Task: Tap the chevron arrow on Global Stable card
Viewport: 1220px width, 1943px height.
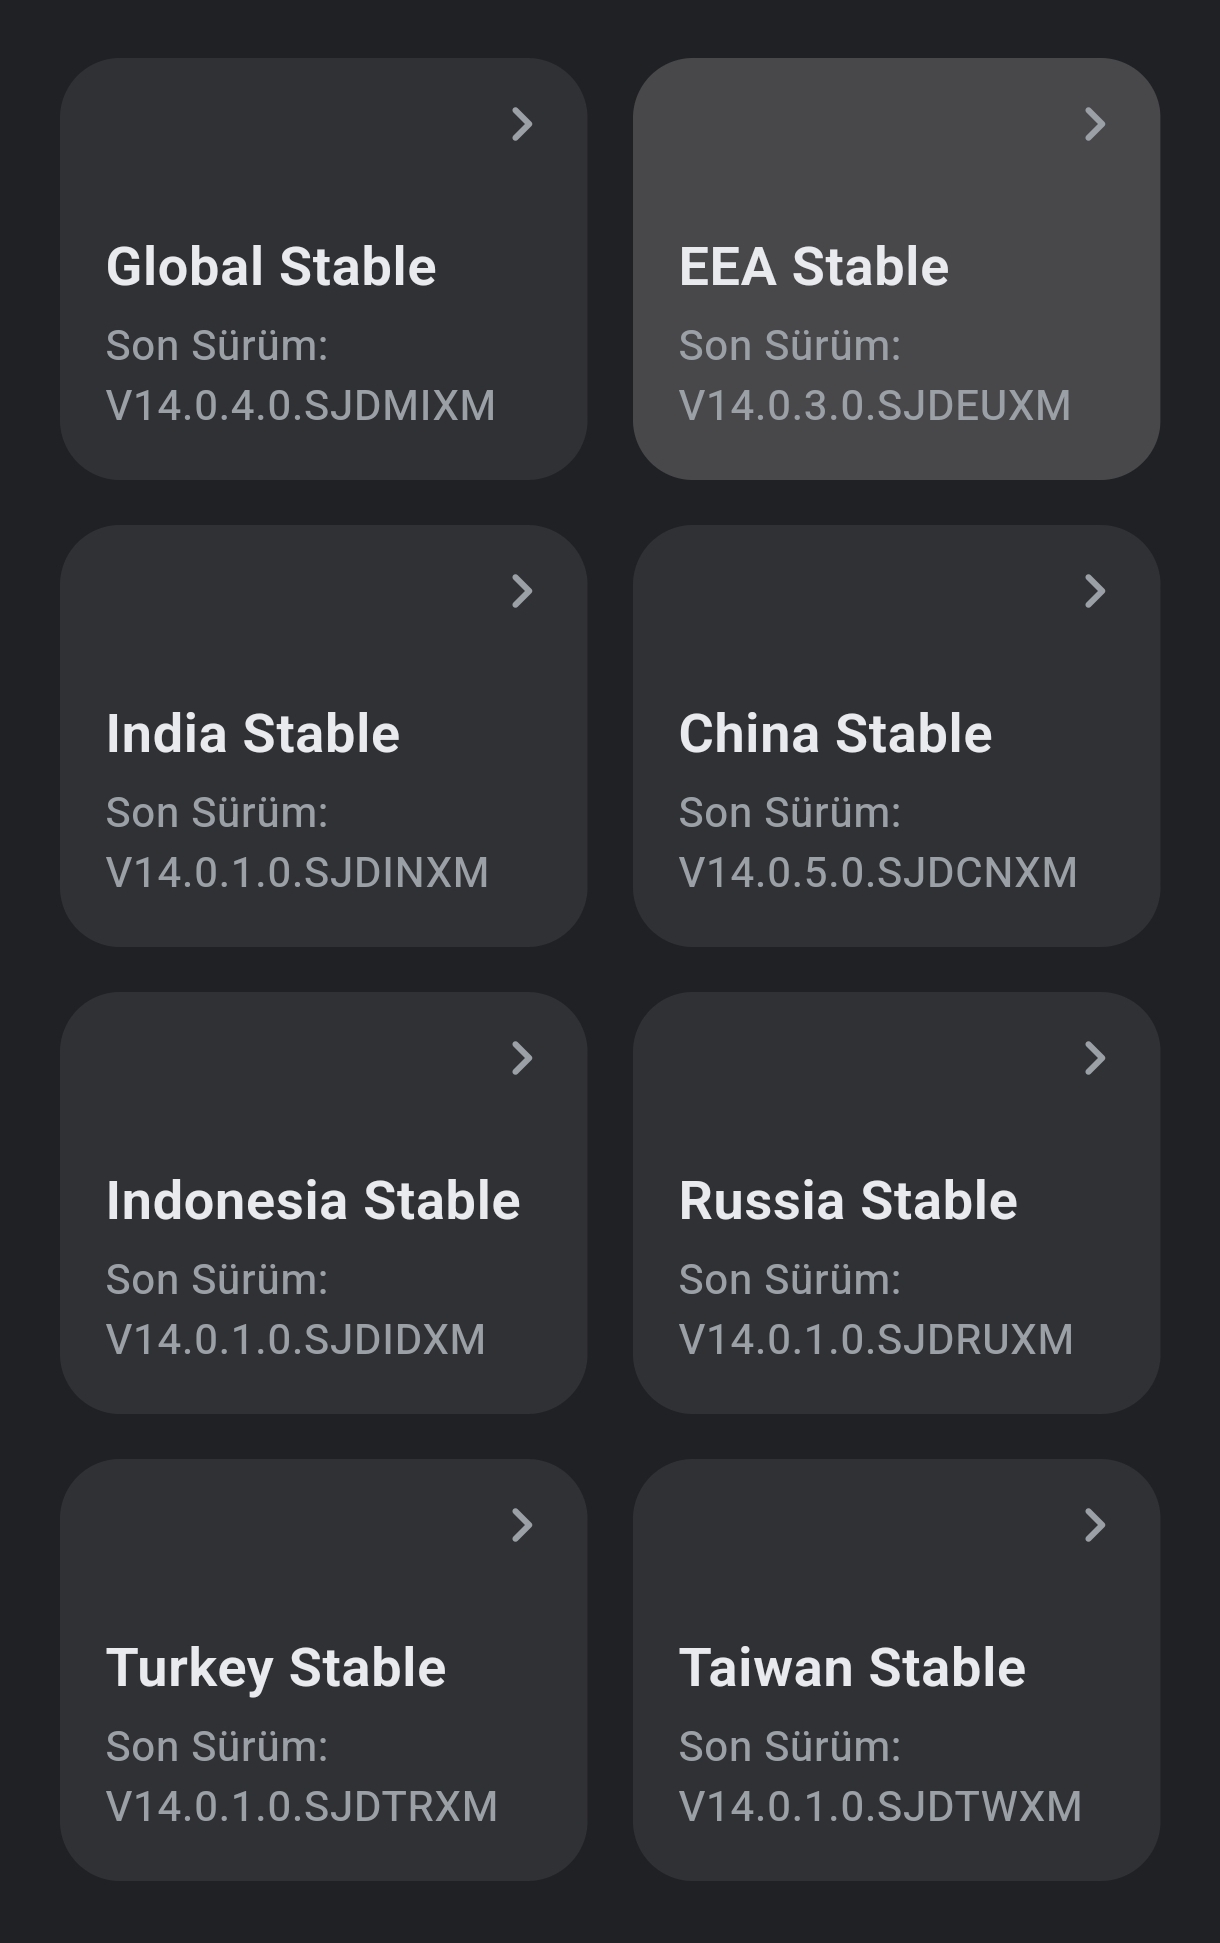Action: (522, 124)
